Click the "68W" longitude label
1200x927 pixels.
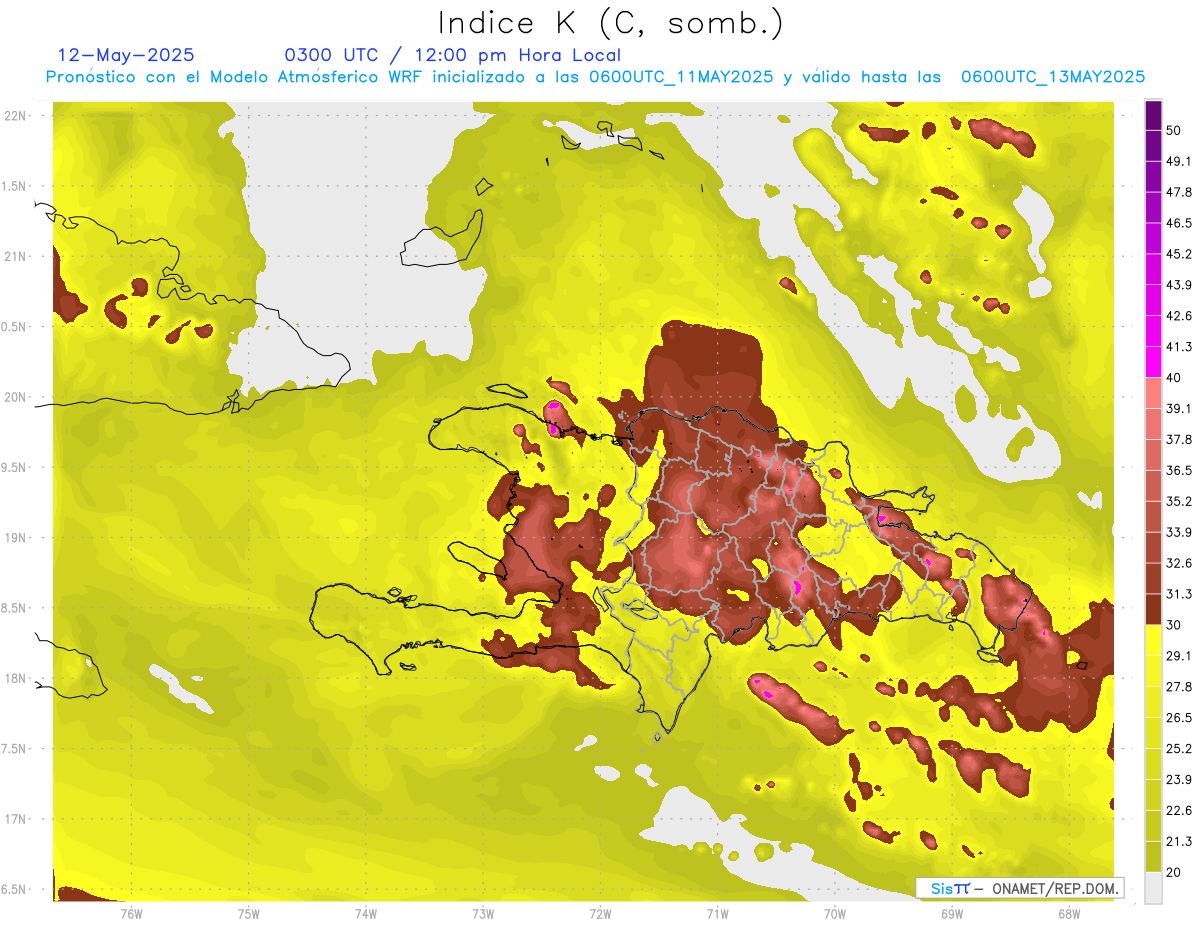pos(1069,913)
